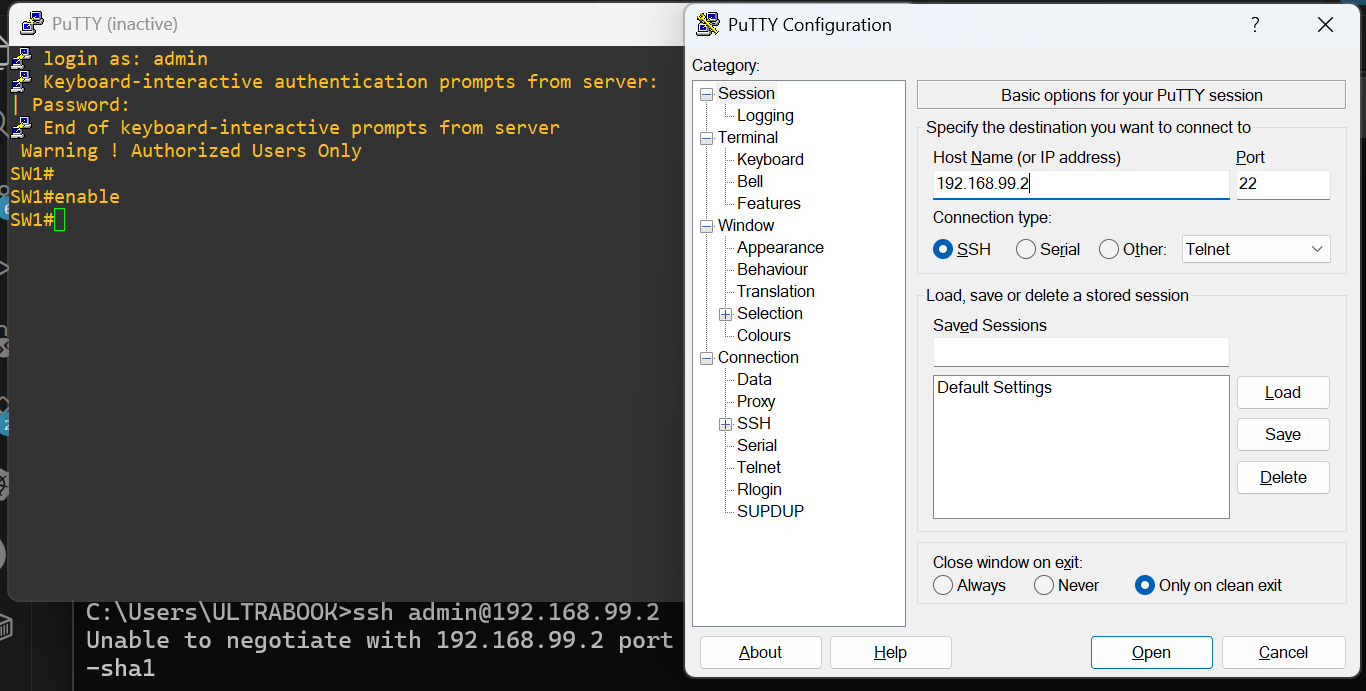
Task: Open the Translation settings category
Action: coord(776,292)
